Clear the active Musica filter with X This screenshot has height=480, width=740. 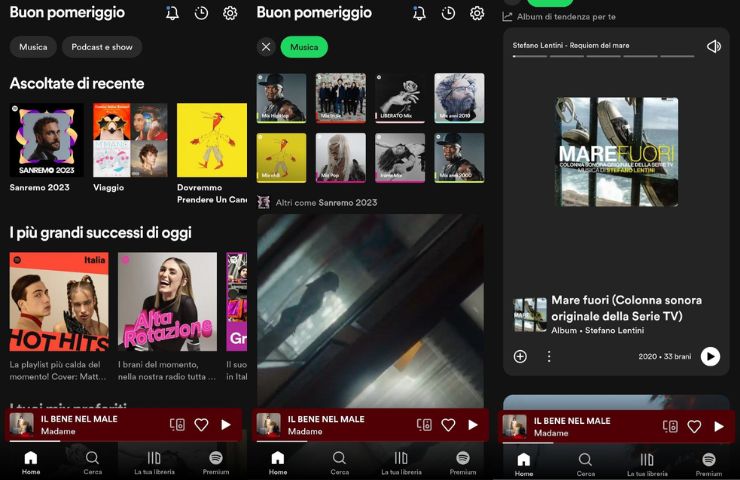click(266, 47)
